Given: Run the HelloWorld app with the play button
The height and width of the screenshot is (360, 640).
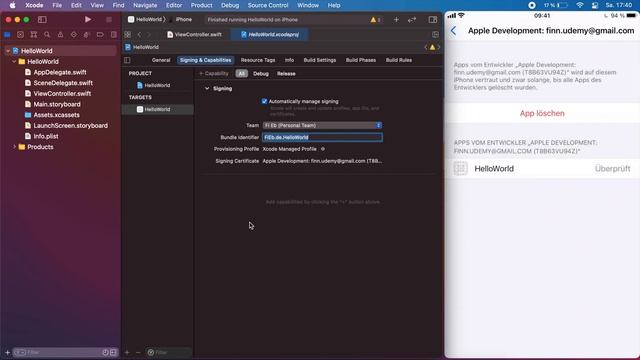Looking at the screenshot, I should (x=88, y=20).
